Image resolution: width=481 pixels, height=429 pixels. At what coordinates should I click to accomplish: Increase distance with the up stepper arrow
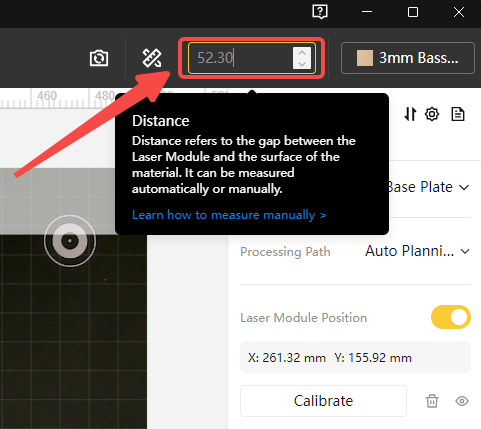(x=302, y=53)
